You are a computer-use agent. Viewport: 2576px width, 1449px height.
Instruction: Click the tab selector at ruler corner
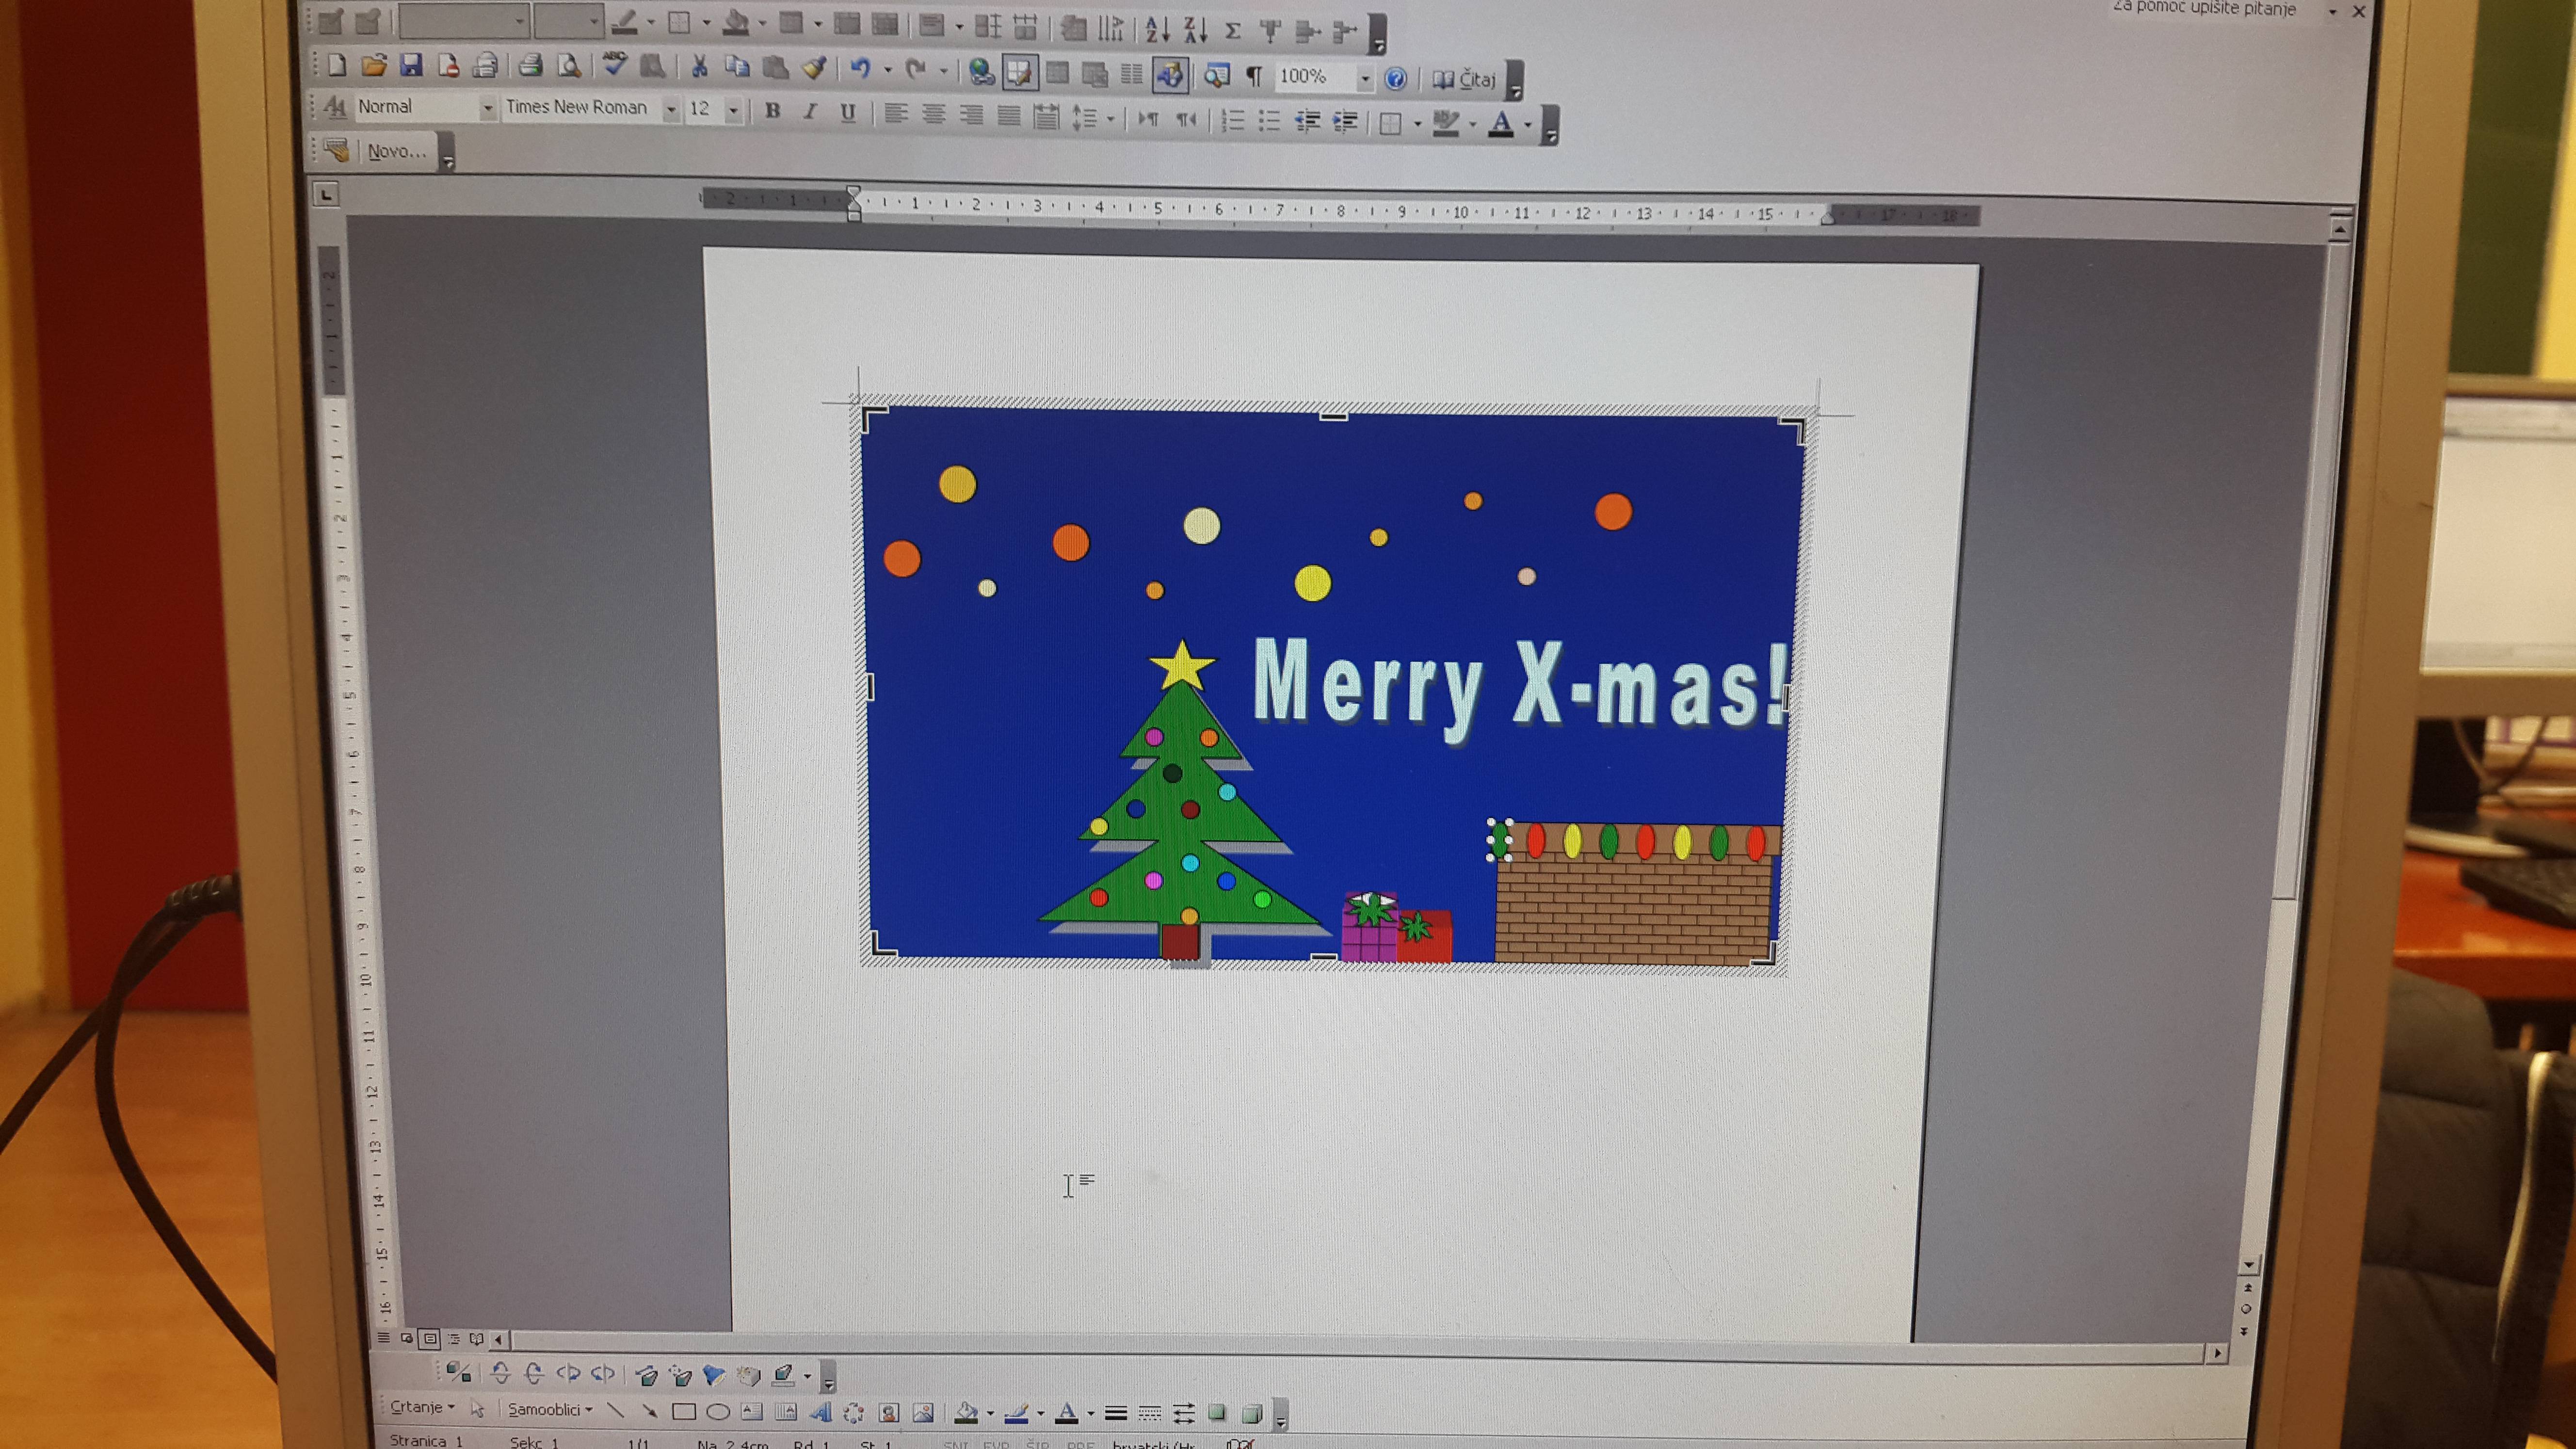point(326,195)
